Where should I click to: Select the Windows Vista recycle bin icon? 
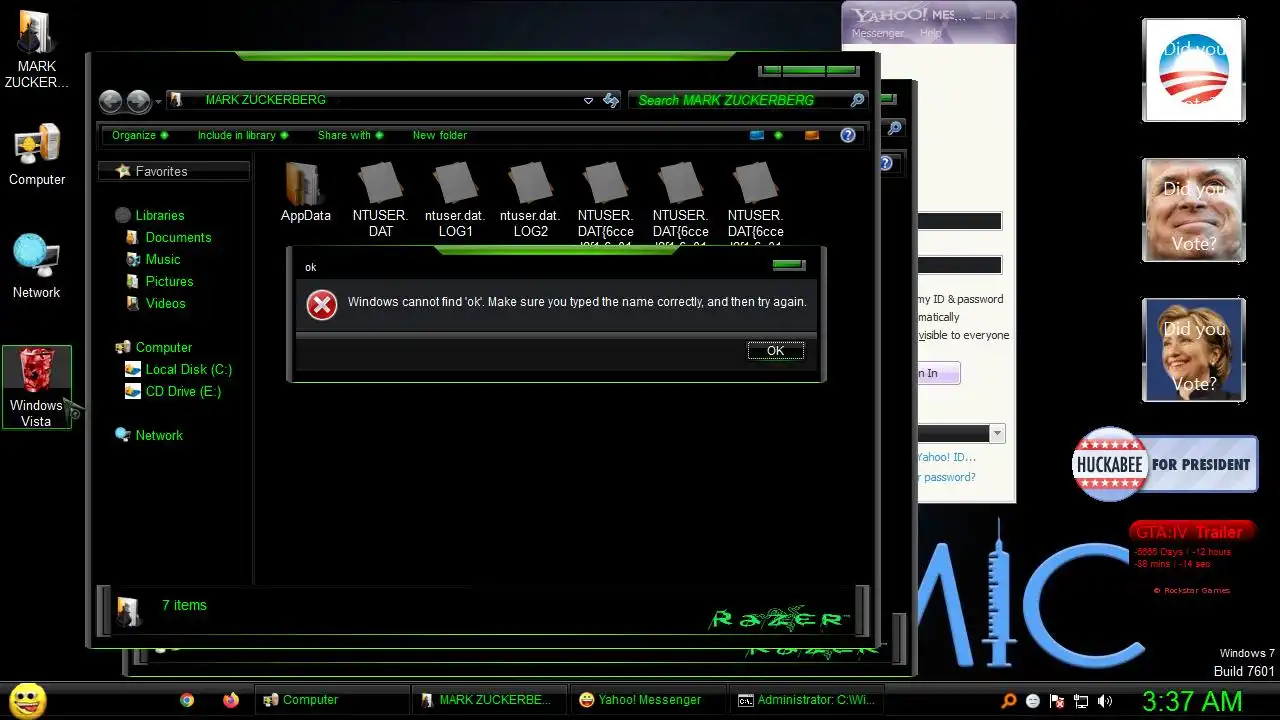click(37, 387)
